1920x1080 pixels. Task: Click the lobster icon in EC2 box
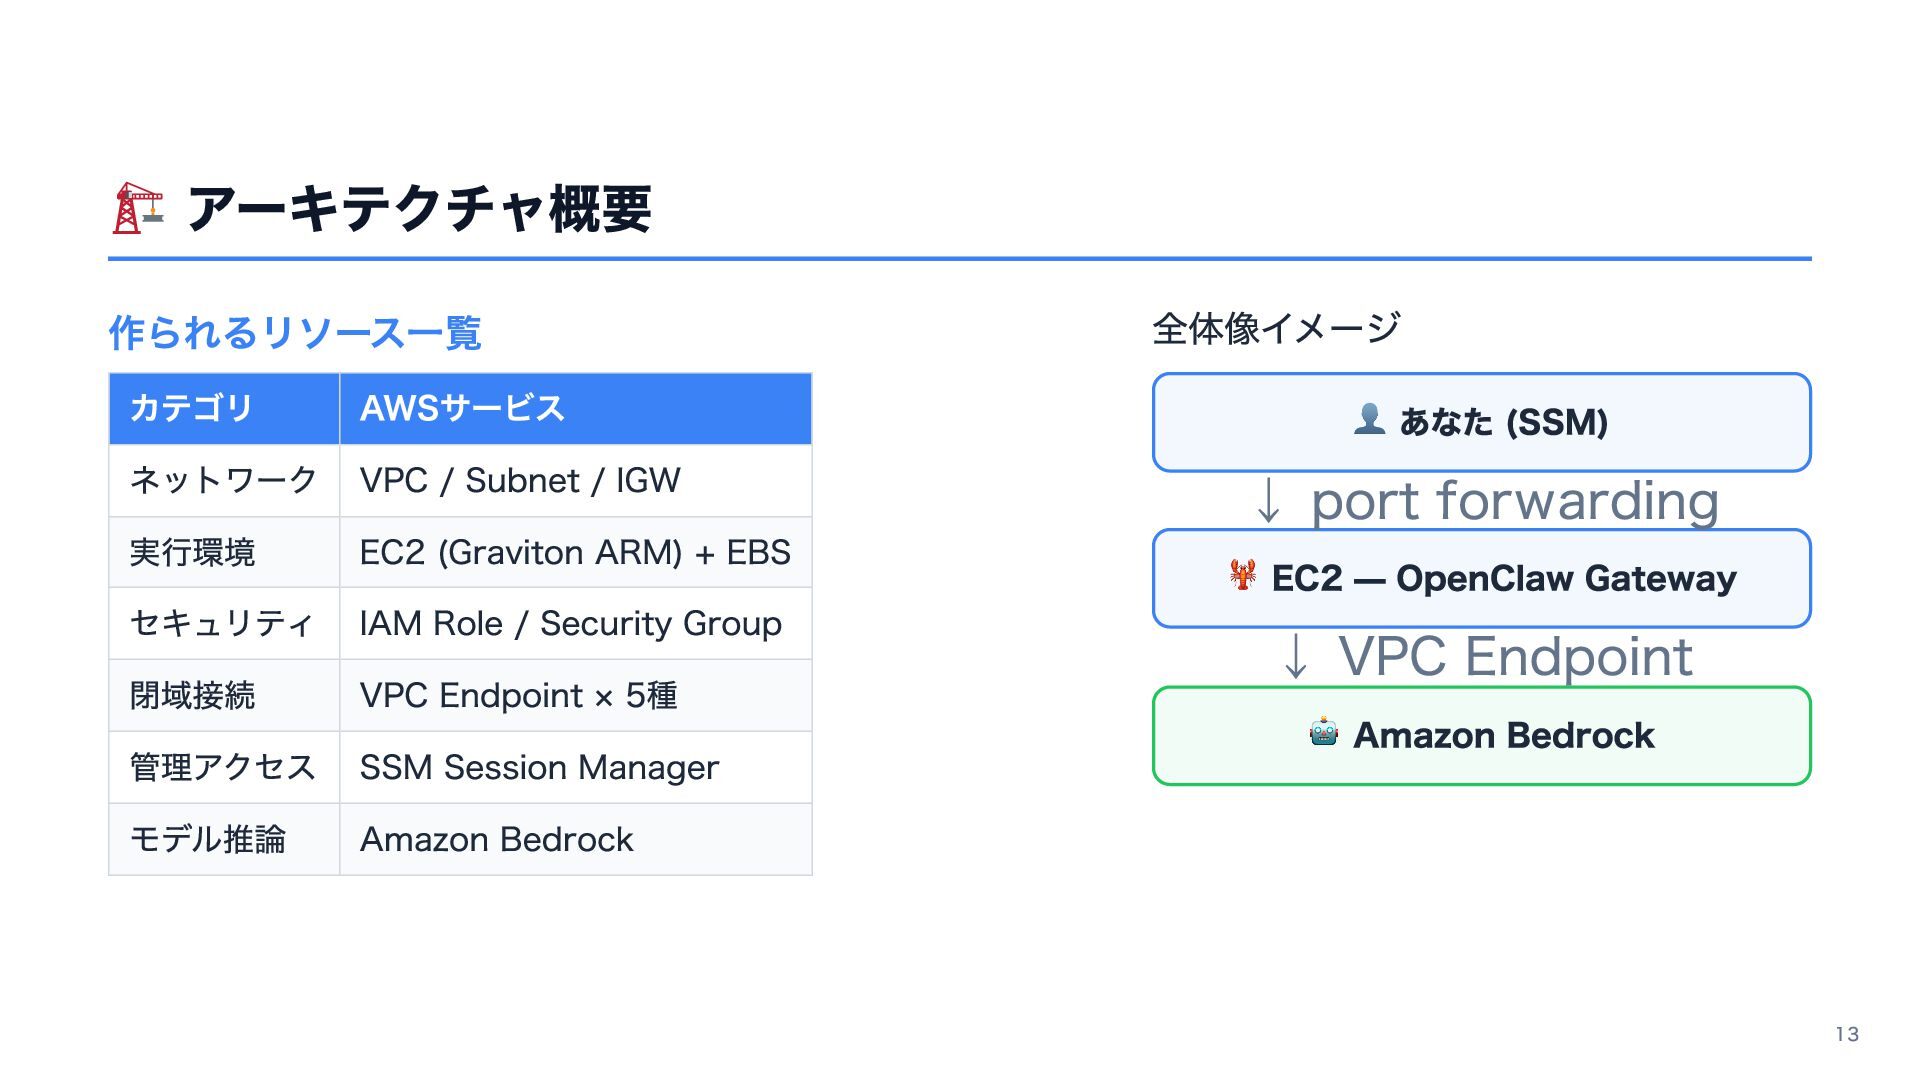1243,575
